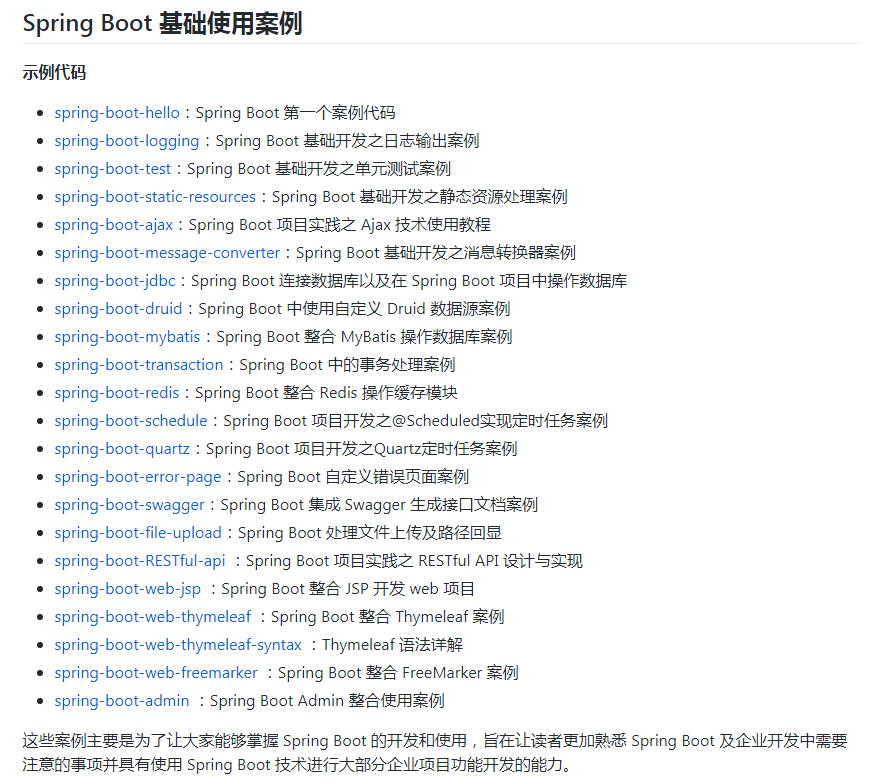
Task: Open spring-boot-message-converter link
Action: (x=167, y=253)
